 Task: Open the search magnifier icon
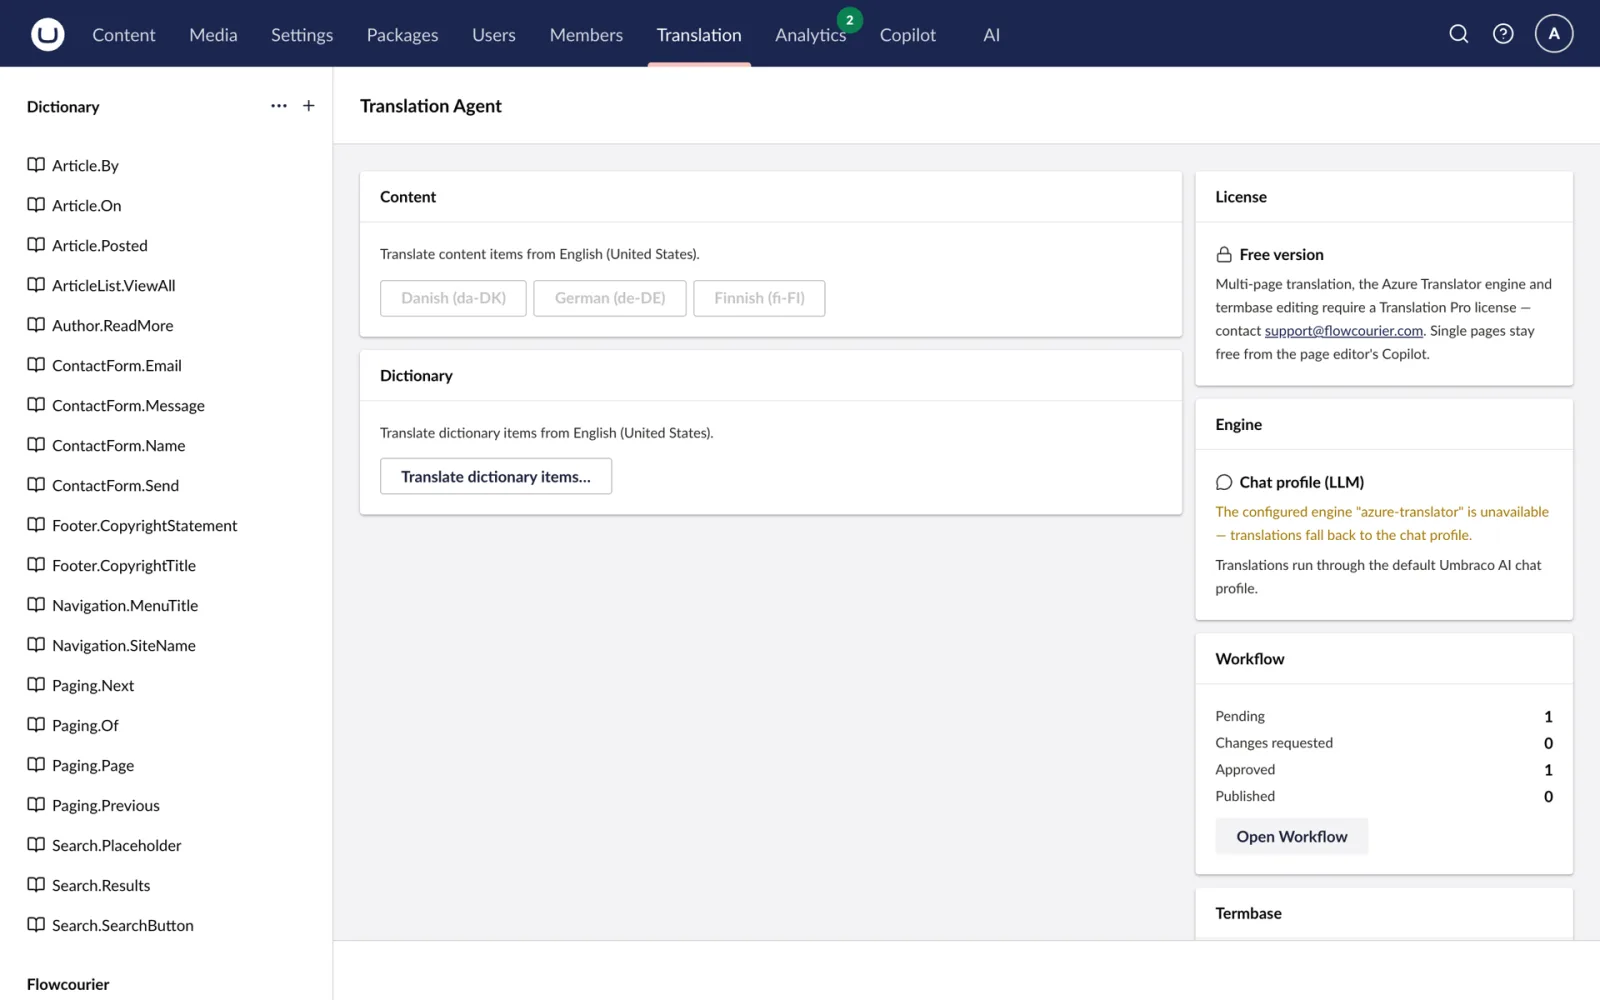tap(1459, 34)
